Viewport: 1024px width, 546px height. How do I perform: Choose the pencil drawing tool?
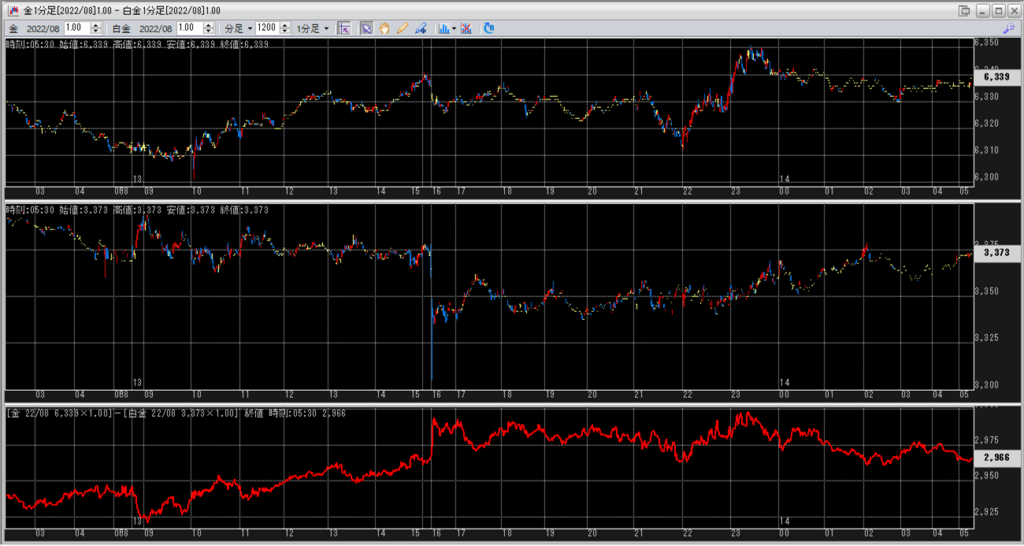click(x=403, y=28)
